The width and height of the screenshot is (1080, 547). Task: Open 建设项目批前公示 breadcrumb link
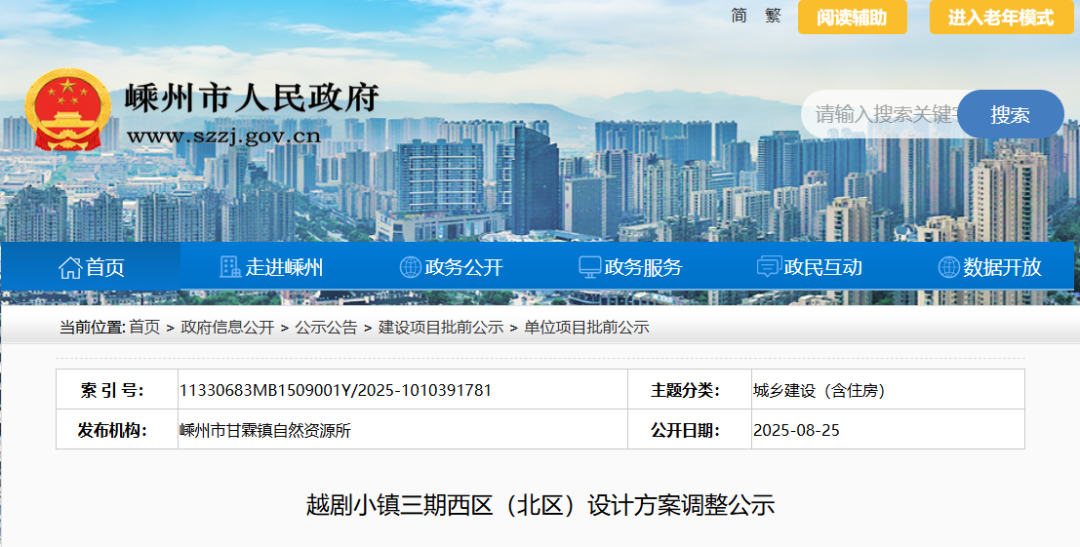440,327
